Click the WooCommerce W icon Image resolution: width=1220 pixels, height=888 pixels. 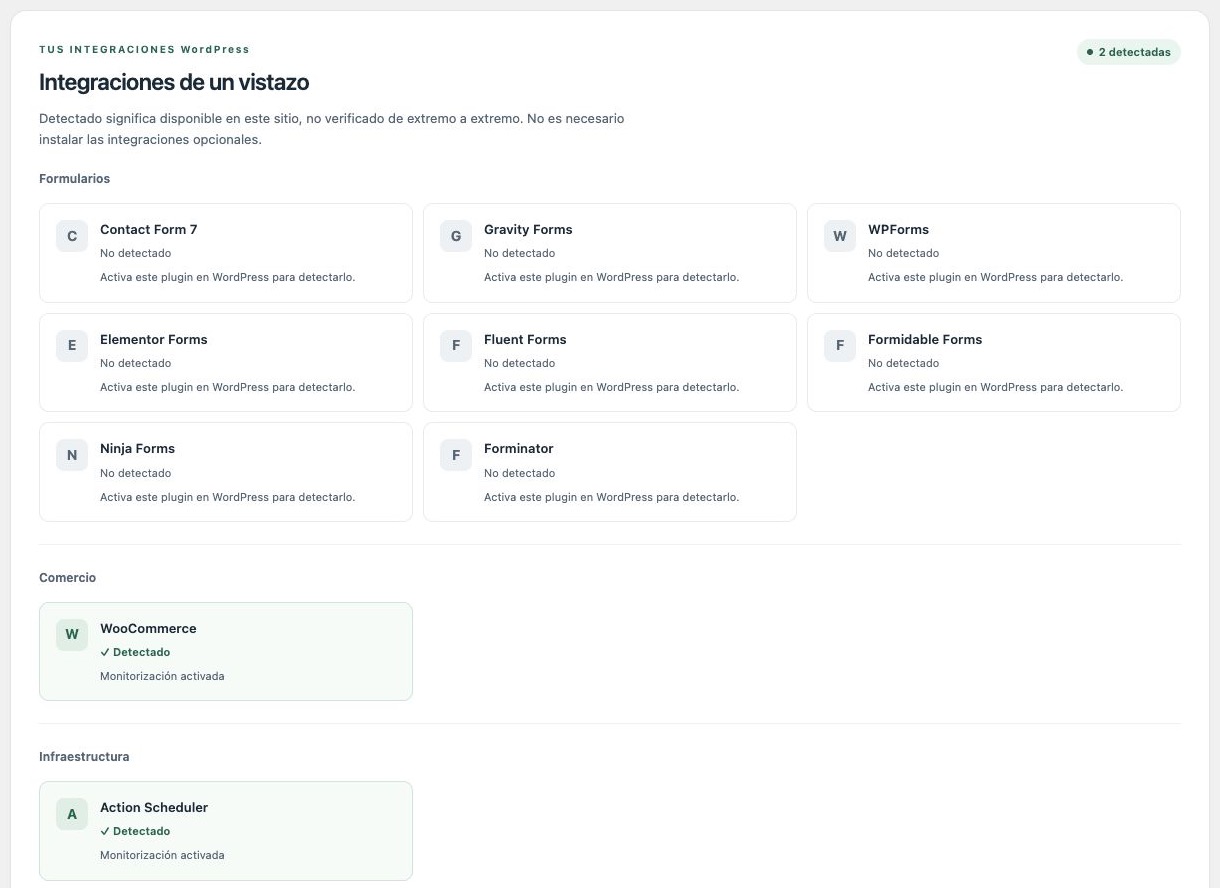pos(72,635)
